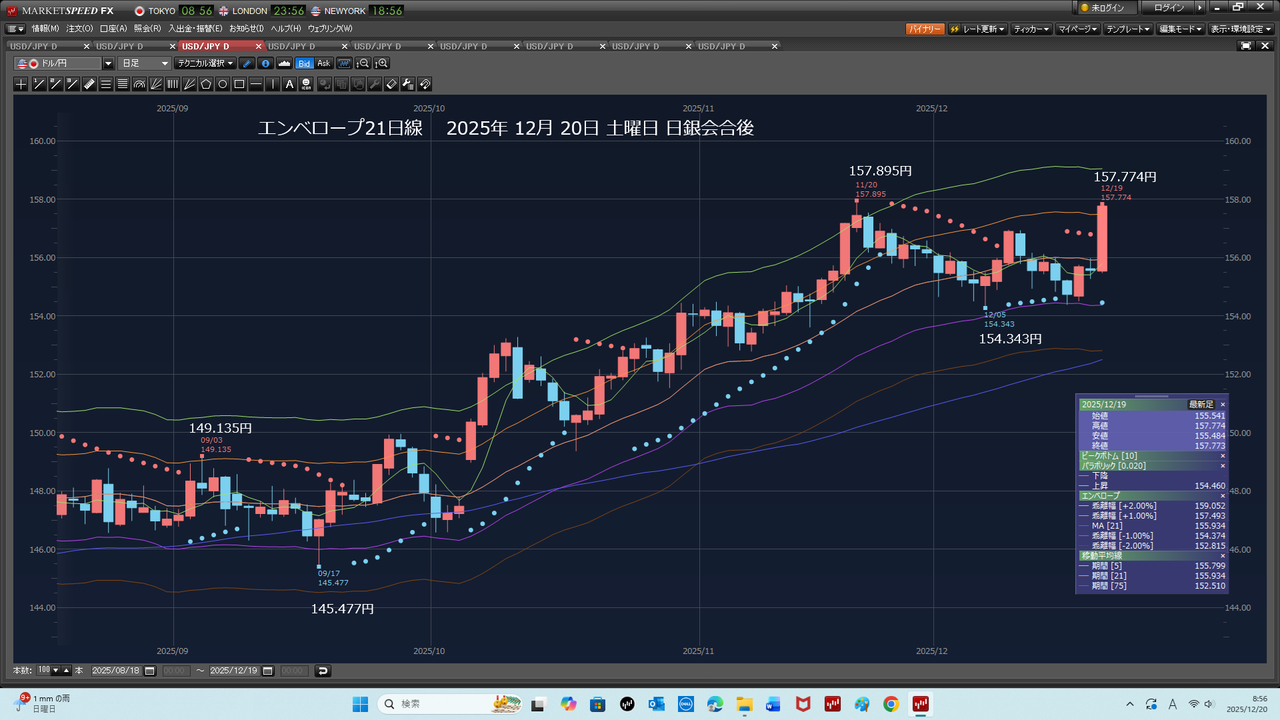This screenshot has height=720, width=1280.
Task: Select the crosshair cursor drawing tool
Action: coord(21,84)
